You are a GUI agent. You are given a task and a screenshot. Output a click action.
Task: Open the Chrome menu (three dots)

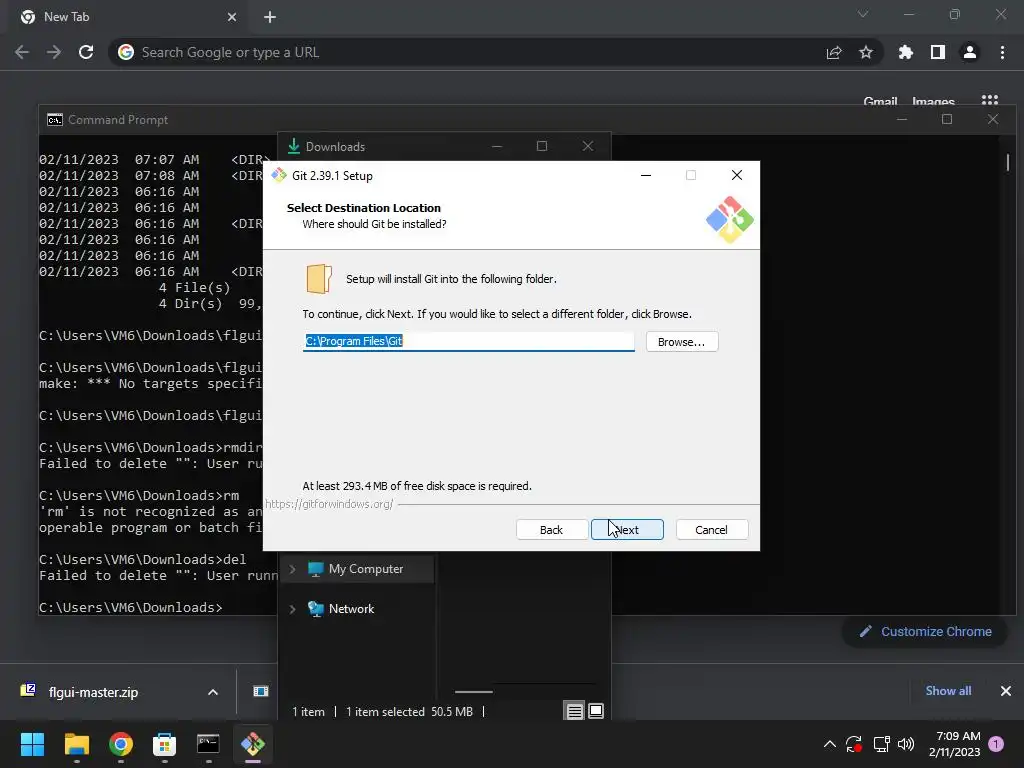(x=1002, y=52)
